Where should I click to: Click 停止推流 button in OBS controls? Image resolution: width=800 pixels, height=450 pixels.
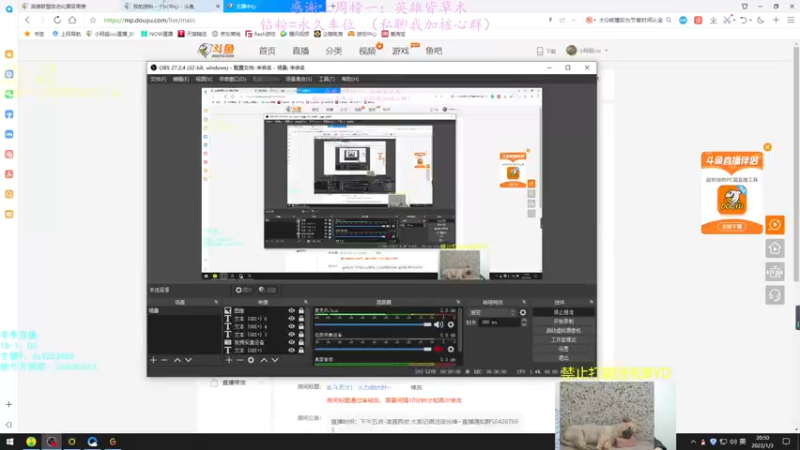(x=563, y=312)
